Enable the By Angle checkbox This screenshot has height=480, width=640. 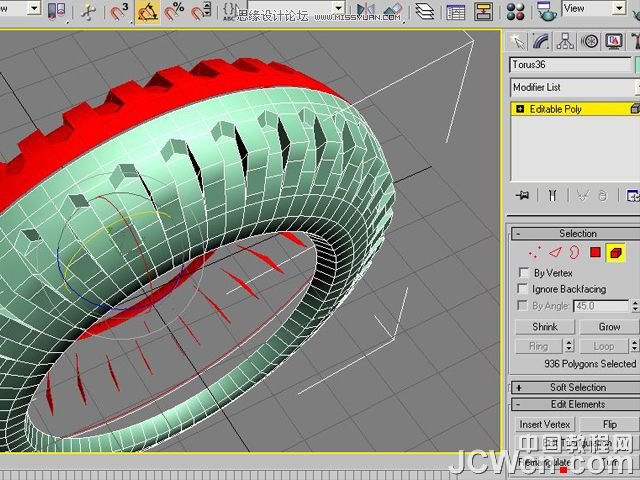click(x=522, y=305)
